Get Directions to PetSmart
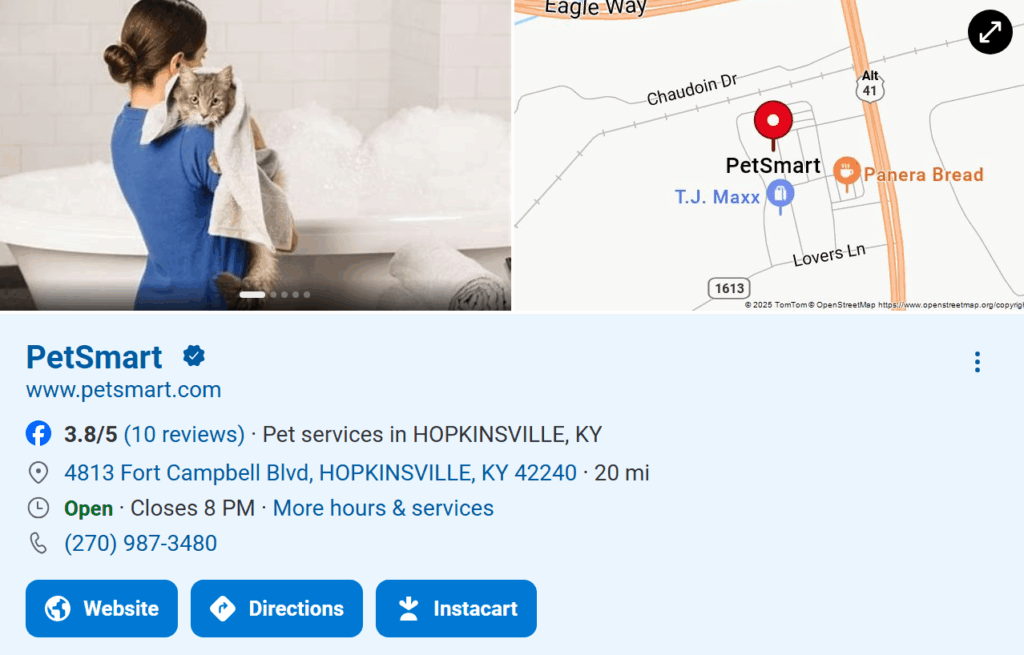 [x=277, y=608]
